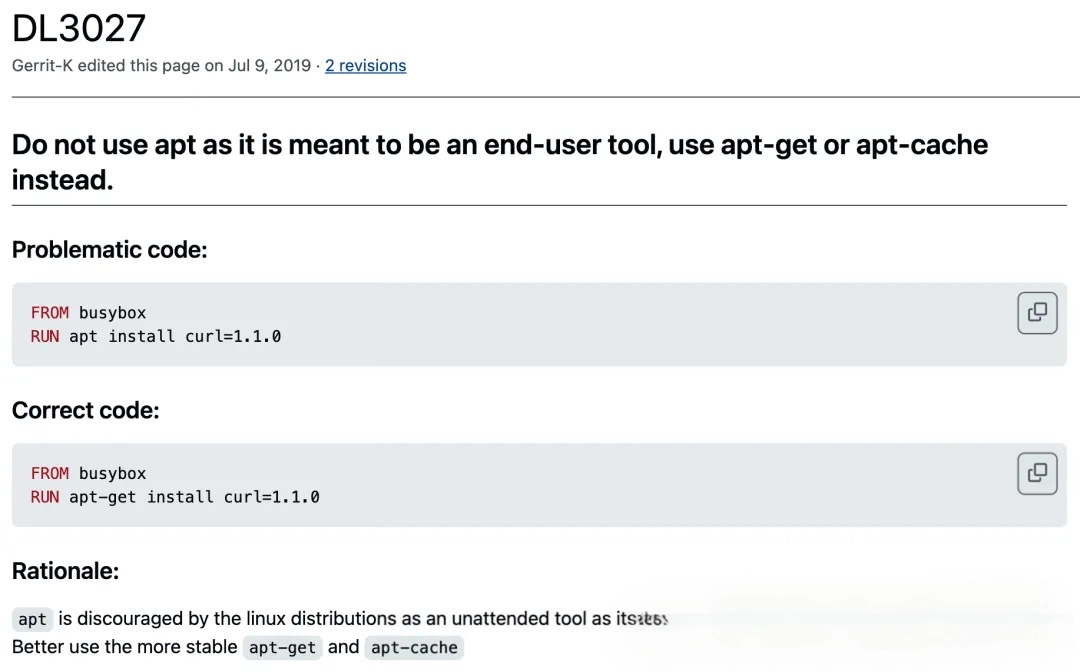Click 'FROM busybox' in the problematic code block
The height and width of the screenshot is (672, 1080).
[x=88, y=313]
